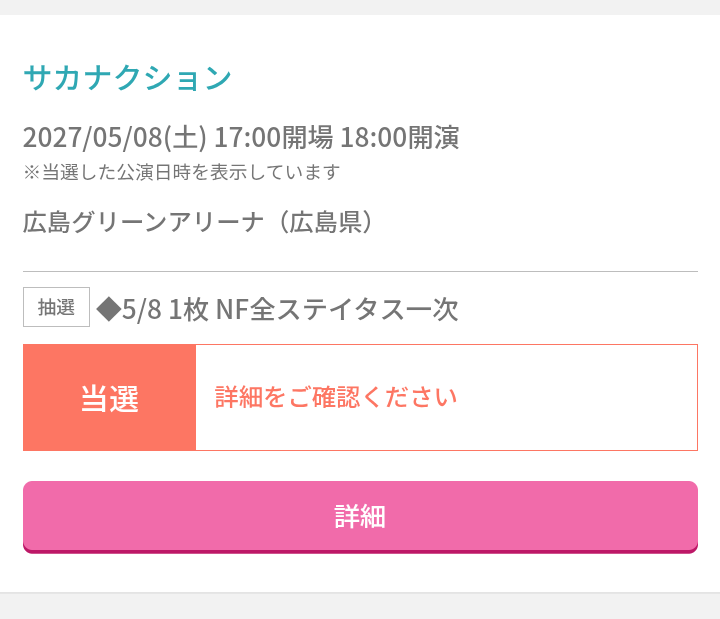Click the gray strip above the card
Viewport: 720px width, 619px height.
tap(360, 7)
